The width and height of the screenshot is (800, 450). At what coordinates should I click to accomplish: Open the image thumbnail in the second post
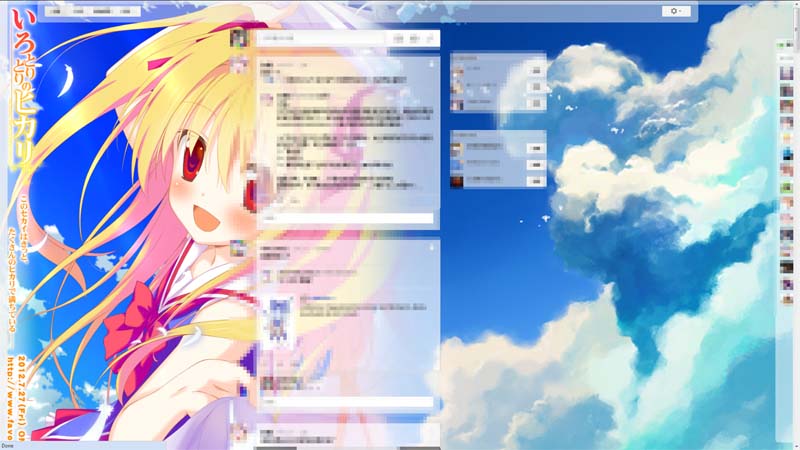pyautogui.click(x=280, y=319)
